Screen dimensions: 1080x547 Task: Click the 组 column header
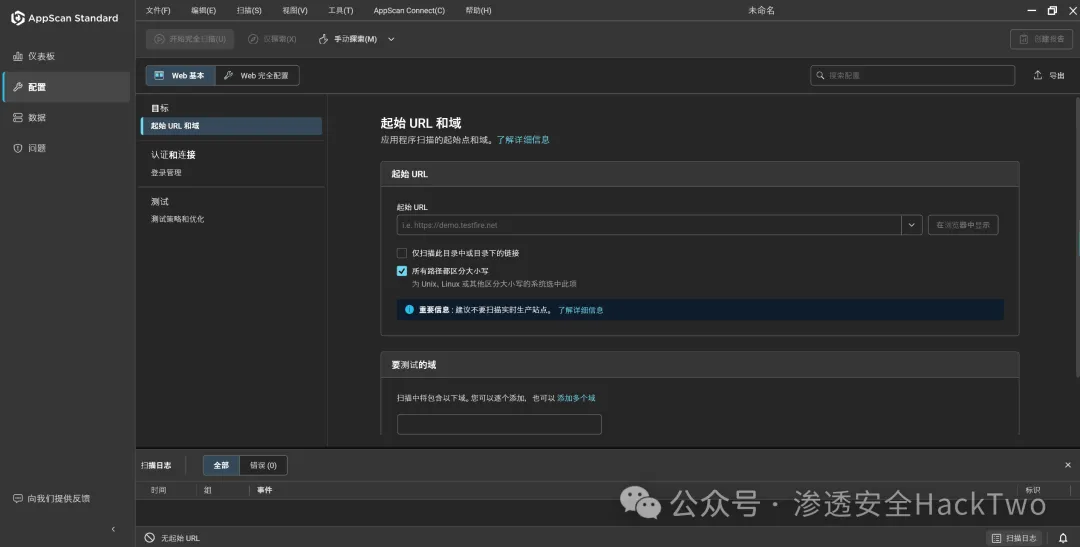[x=208, y=490]
